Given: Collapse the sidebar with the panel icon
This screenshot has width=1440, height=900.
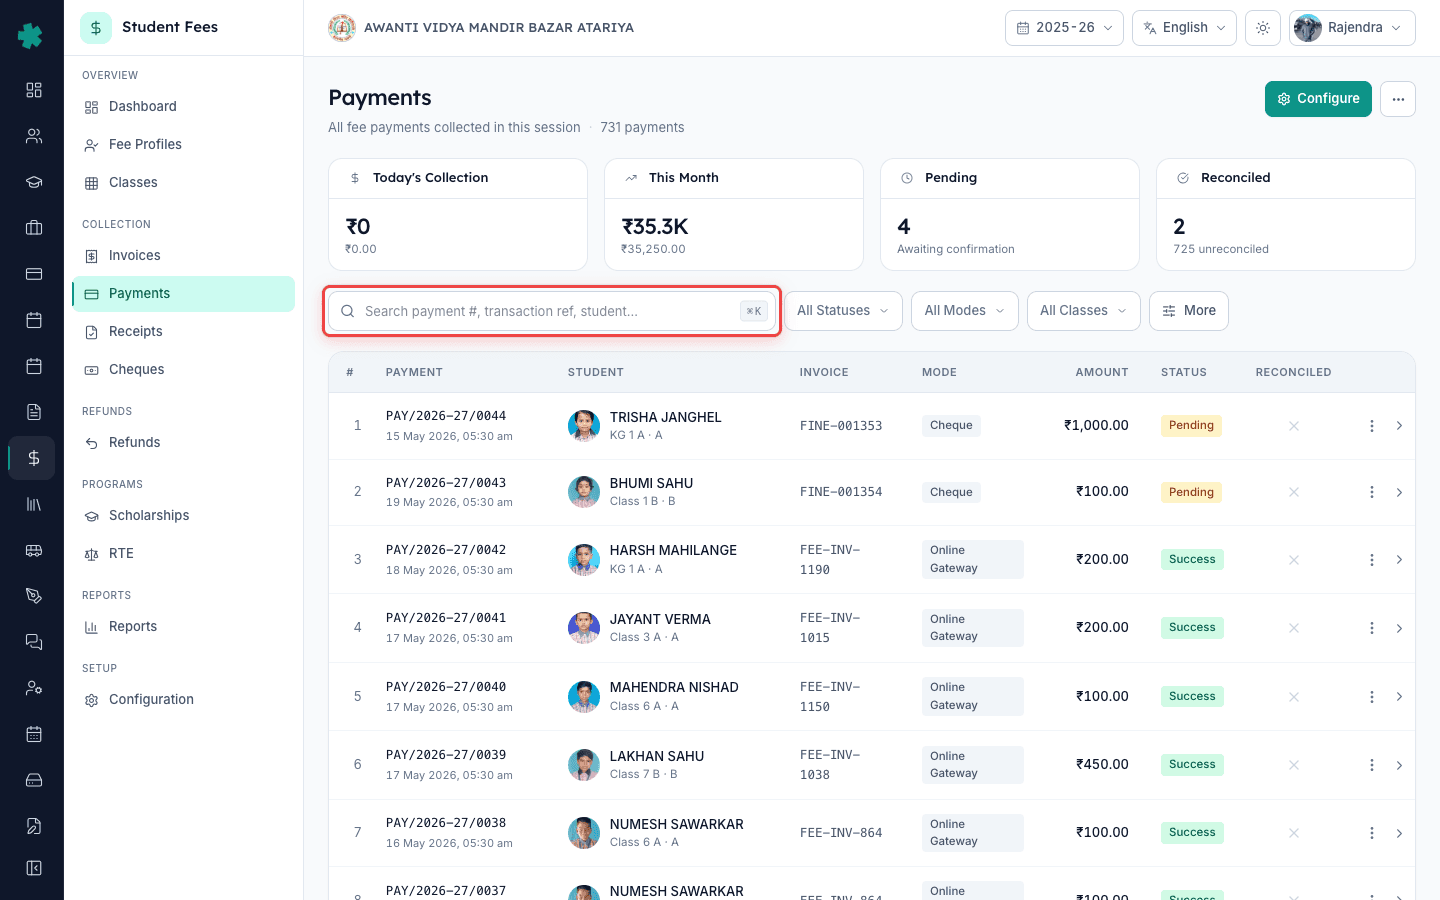Looking at the screenshot, I should 34,868.
